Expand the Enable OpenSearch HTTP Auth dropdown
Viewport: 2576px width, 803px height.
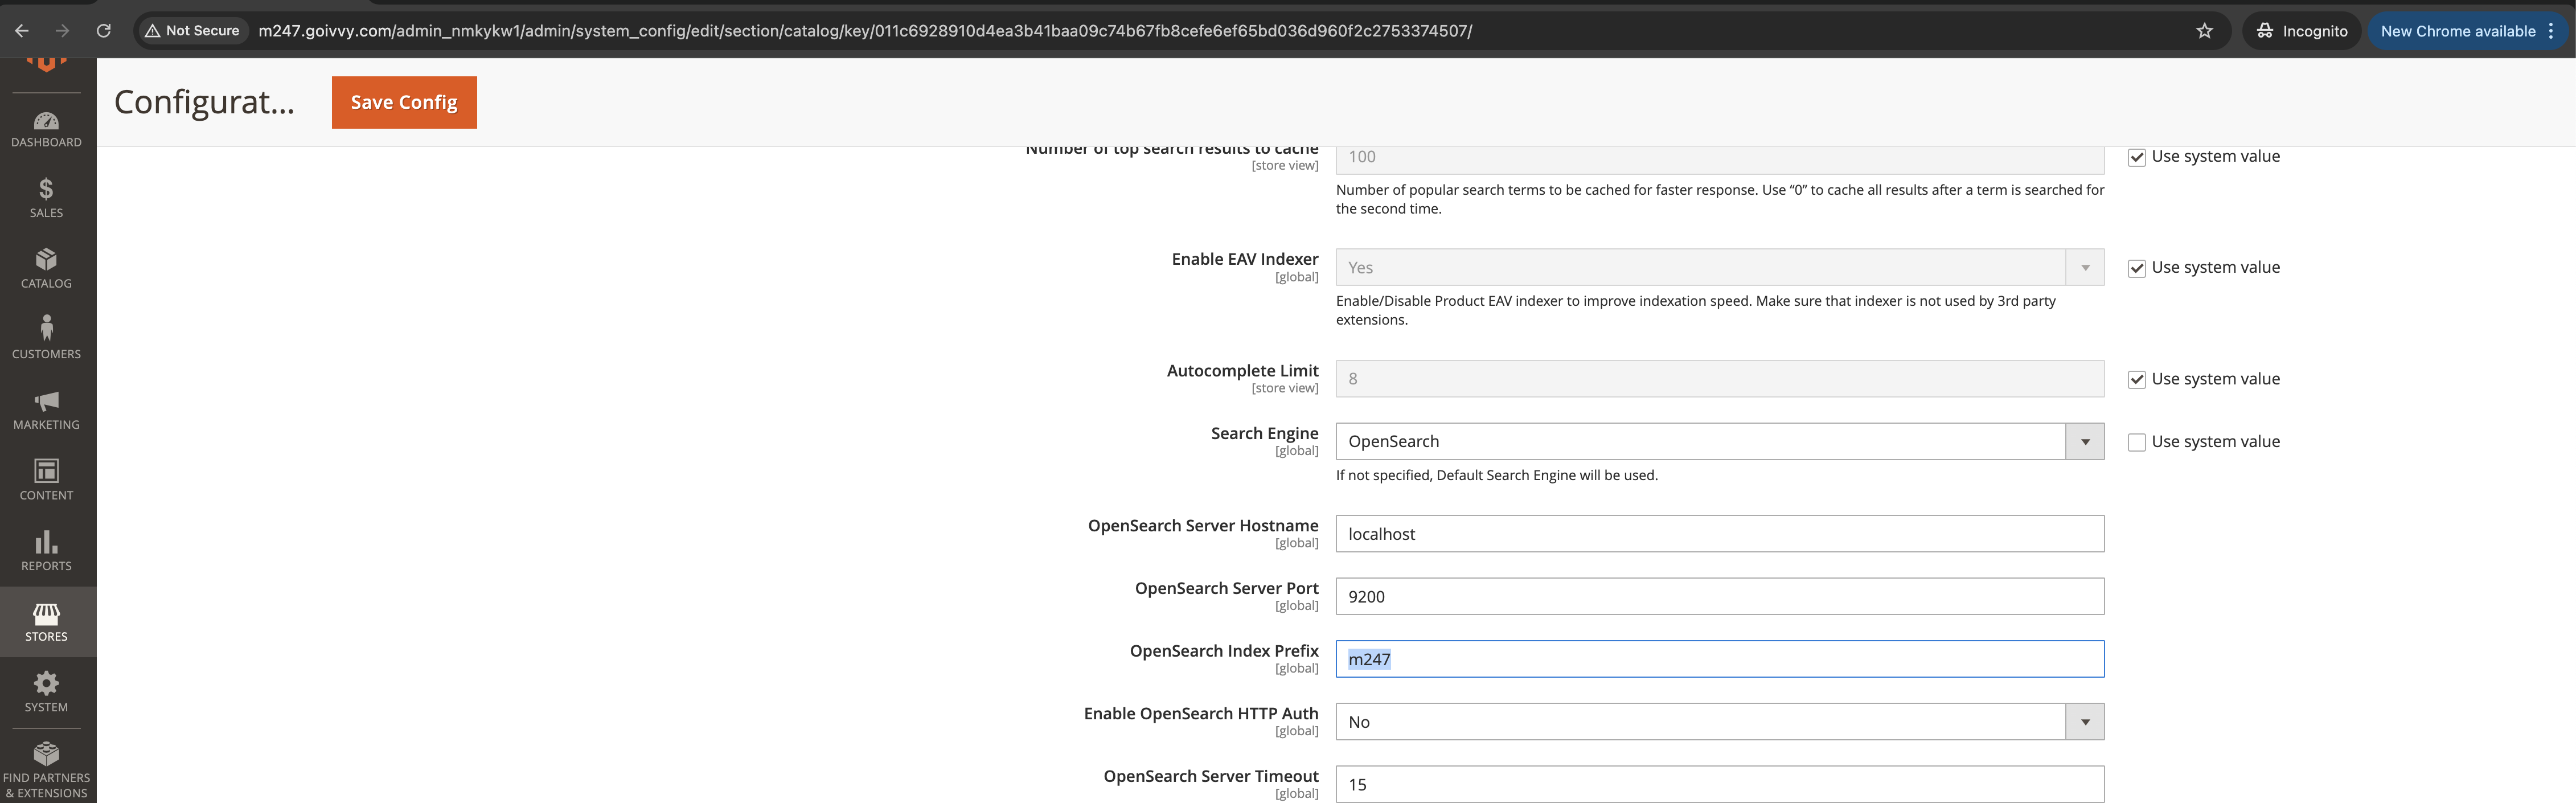click(2084, 721)
